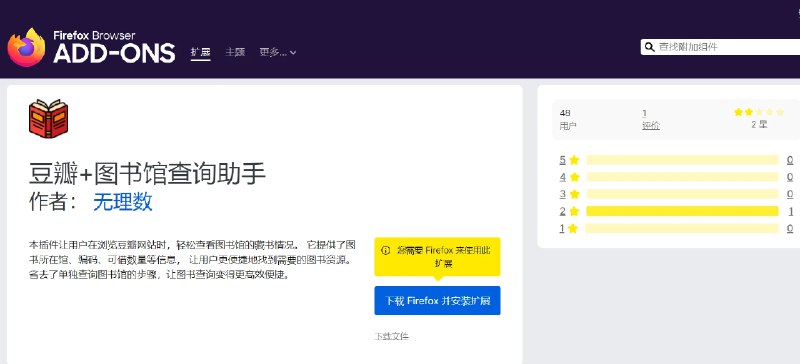The height and width of the screenshot is (364, 800).
Task: Expand the 更多 dropdown menu
Action: click(x=278, y=52)
